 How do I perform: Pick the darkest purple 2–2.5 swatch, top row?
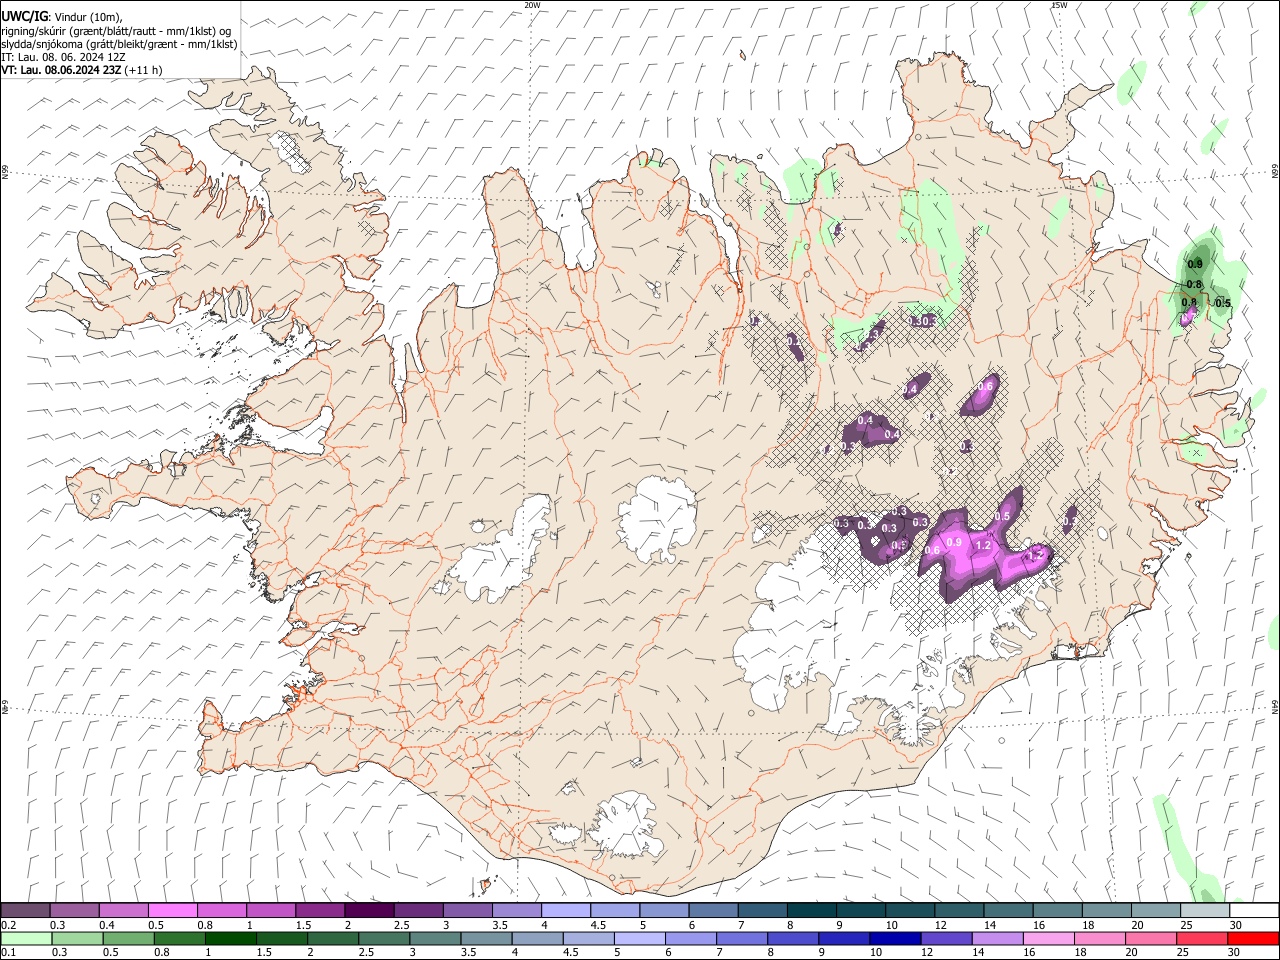tap(368, 911)
